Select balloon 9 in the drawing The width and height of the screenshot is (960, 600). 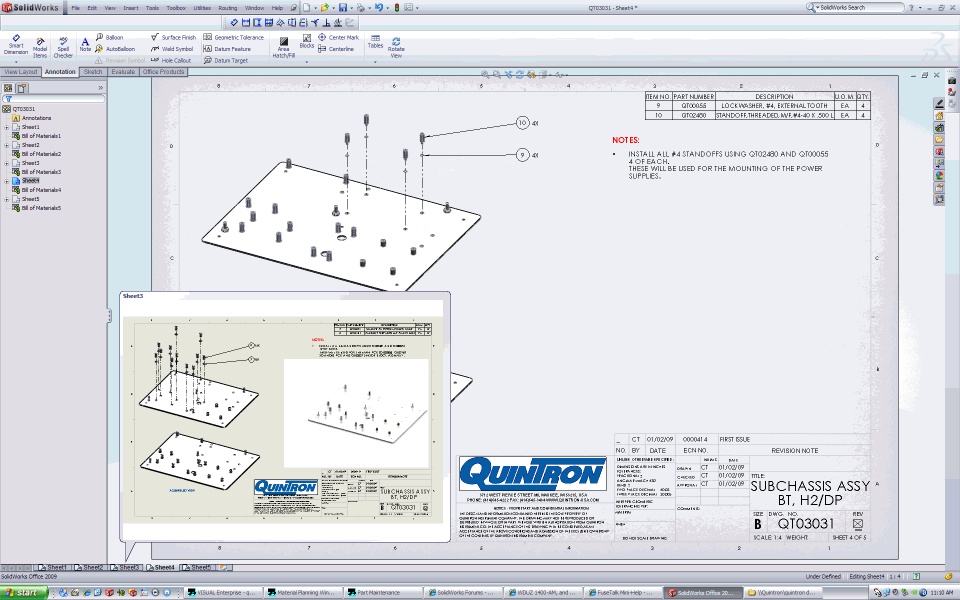point(522,155)
